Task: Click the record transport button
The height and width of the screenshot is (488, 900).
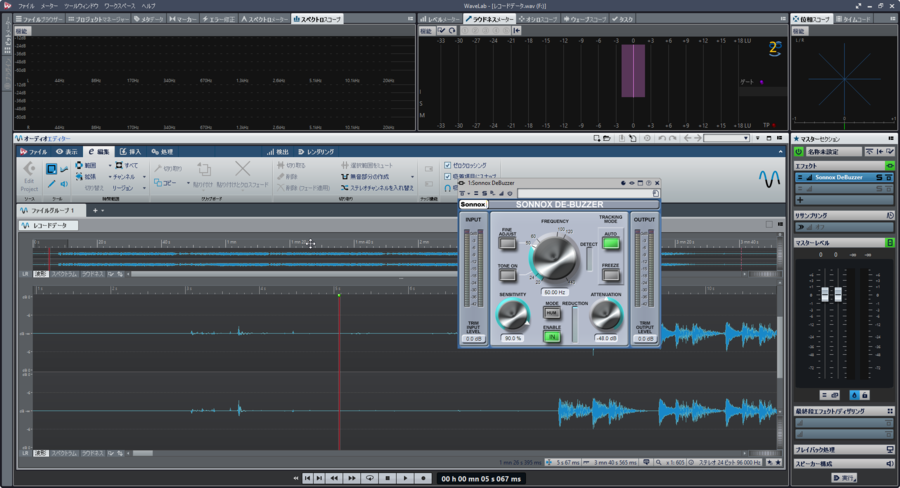Action: click(423, 478)
